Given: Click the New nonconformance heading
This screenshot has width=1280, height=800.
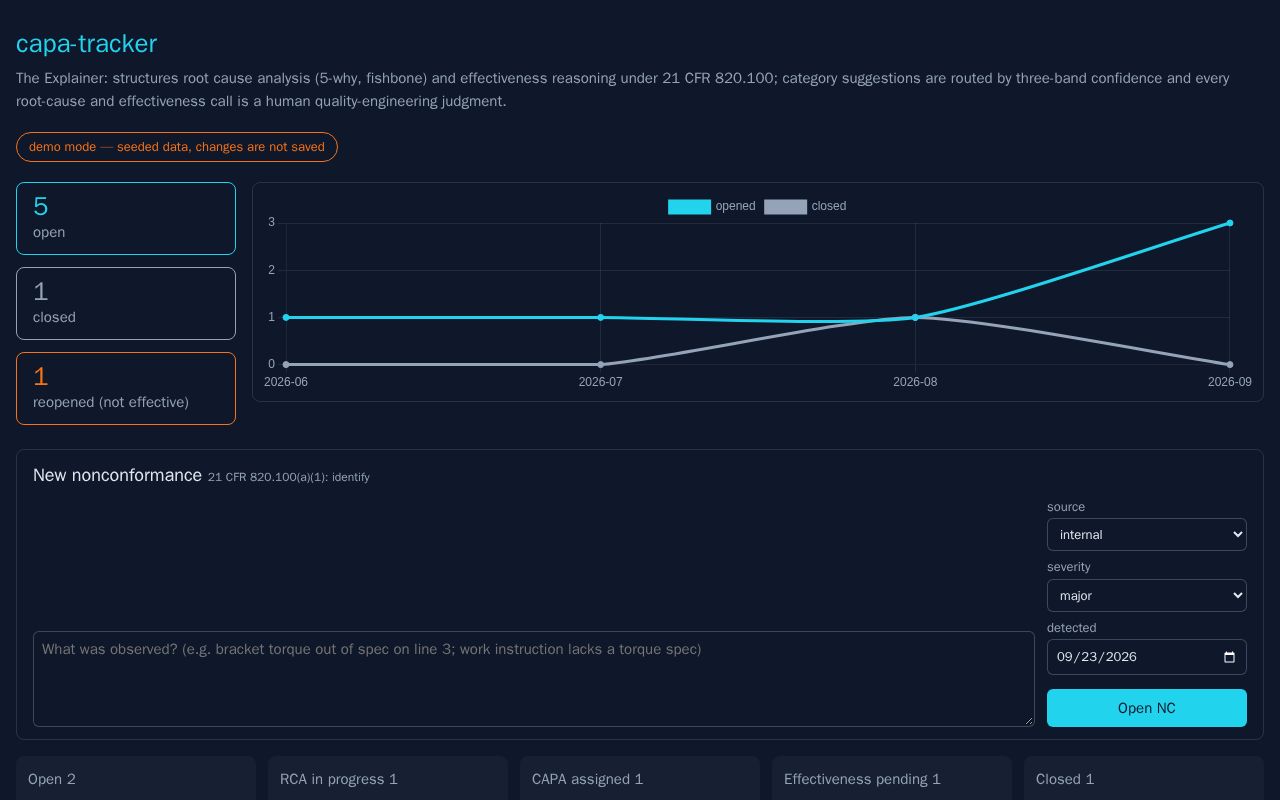Looking at the screenshot, I should point(117,475).
